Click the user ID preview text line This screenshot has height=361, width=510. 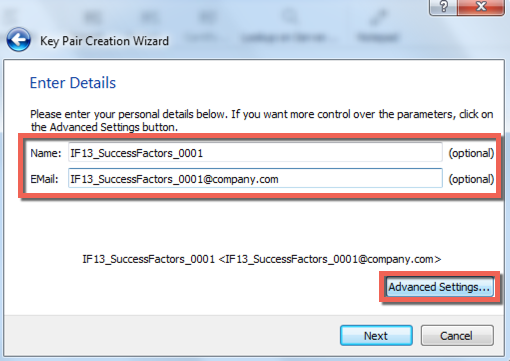point(262,259)
